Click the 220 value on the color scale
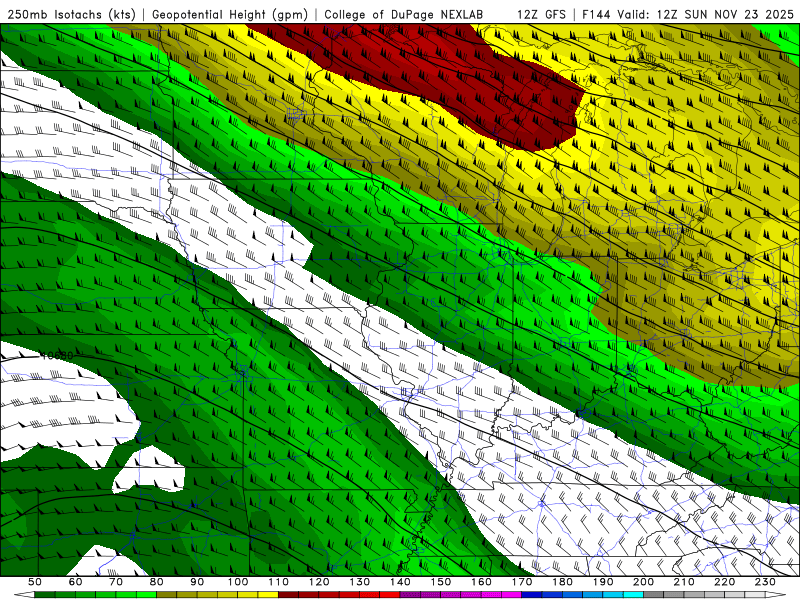Image resolution: width=800 pixels, height=600 pixels. pos(724,582)
